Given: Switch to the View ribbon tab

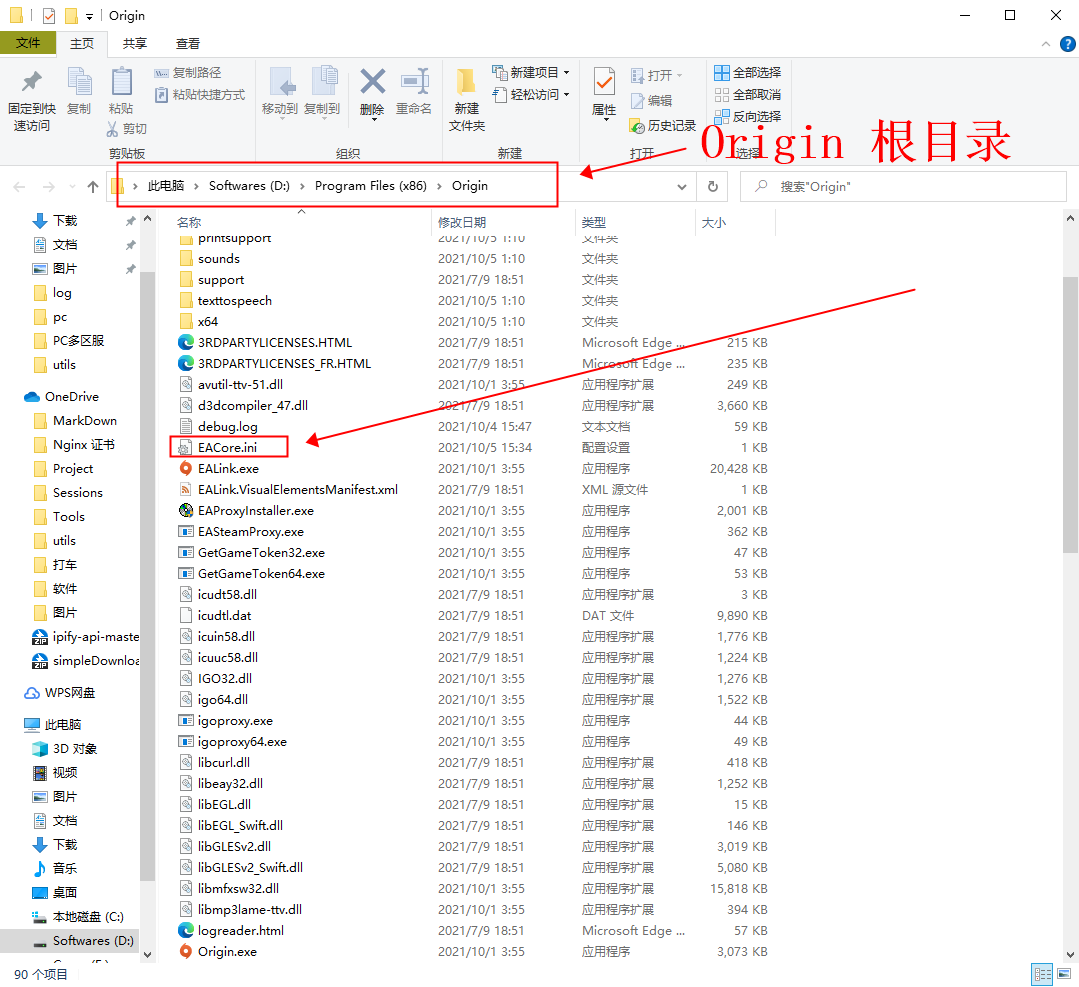Looking at the screenshot, I should pos(188,43).
